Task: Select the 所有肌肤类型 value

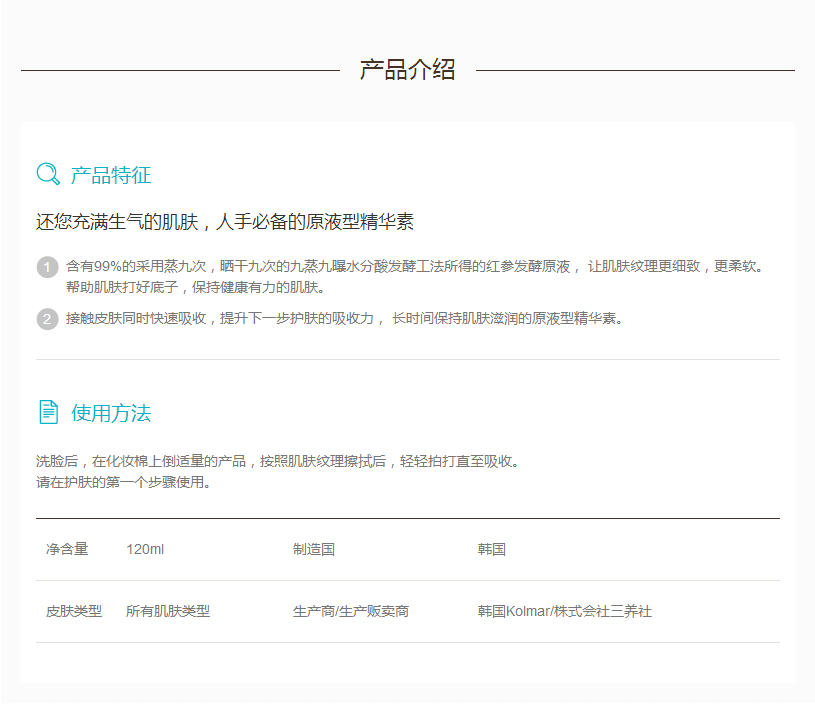Action: click(x=168, y=611)
